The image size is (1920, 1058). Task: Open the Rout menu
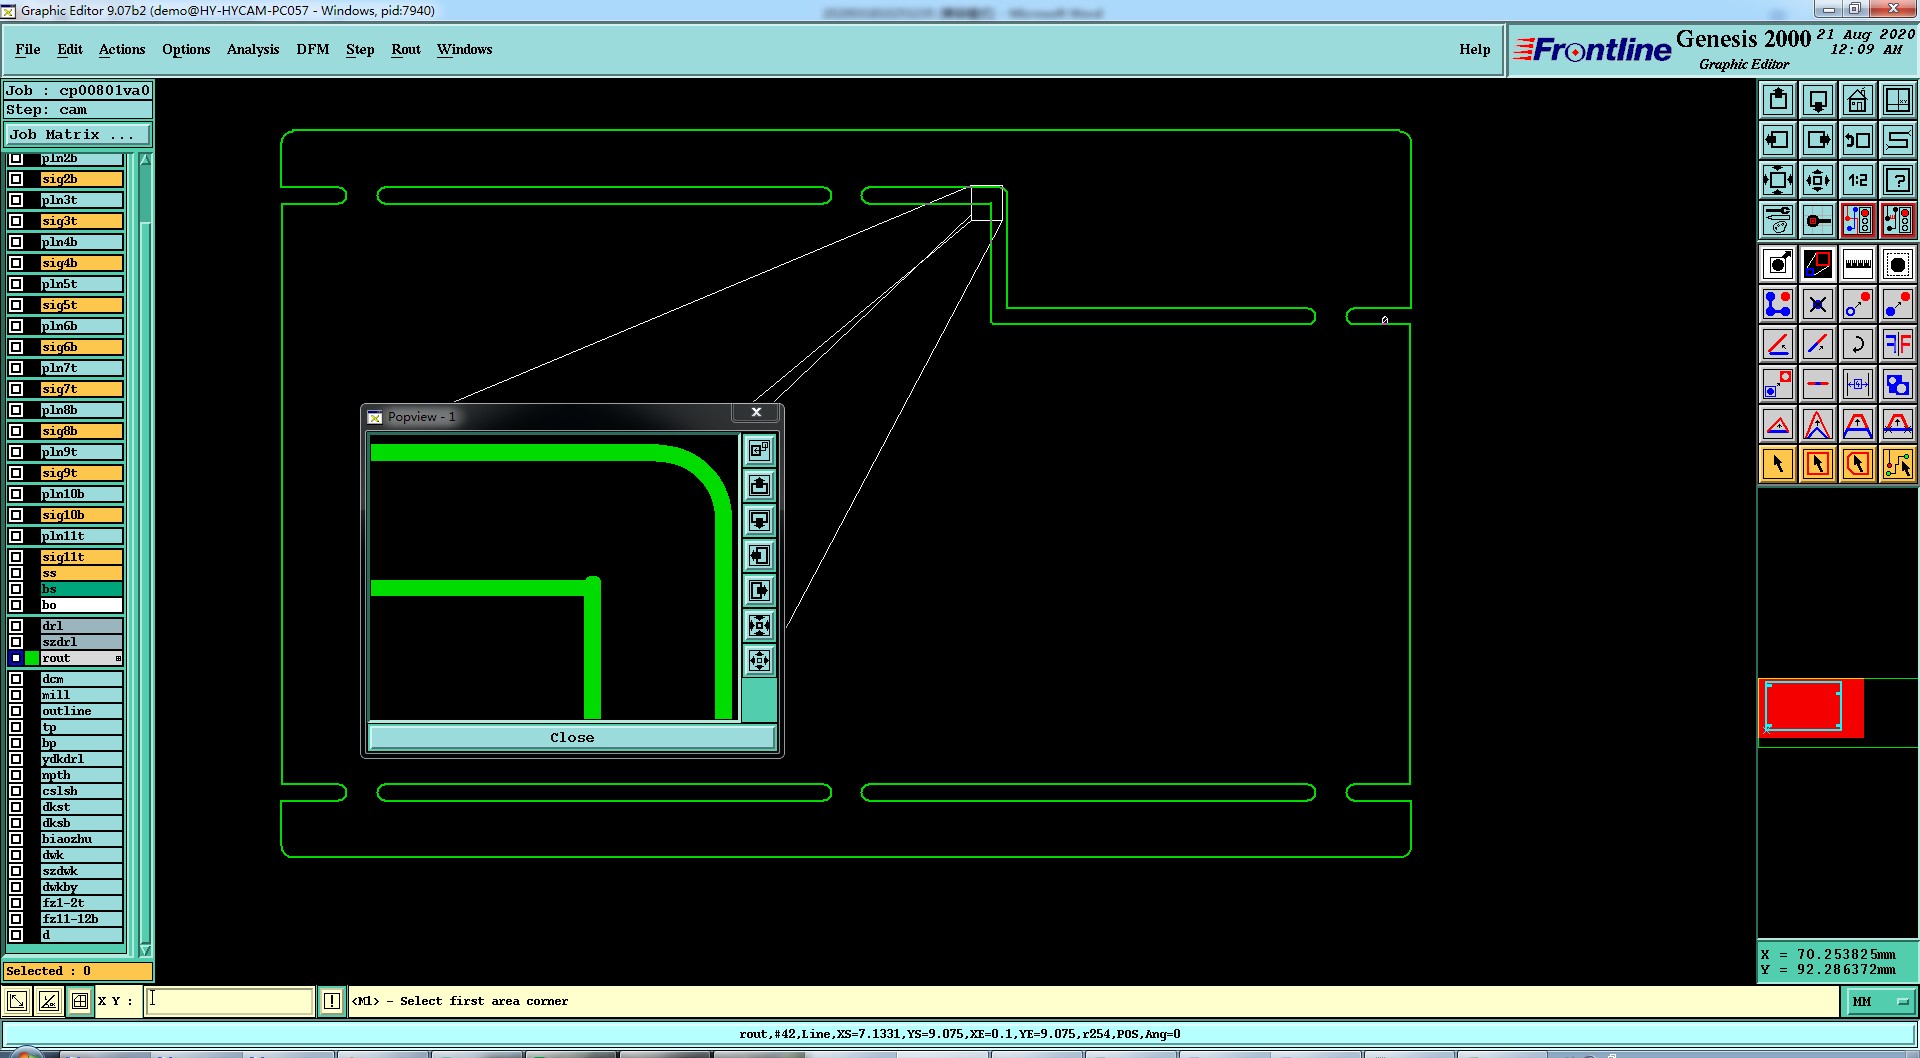(406, 49)
